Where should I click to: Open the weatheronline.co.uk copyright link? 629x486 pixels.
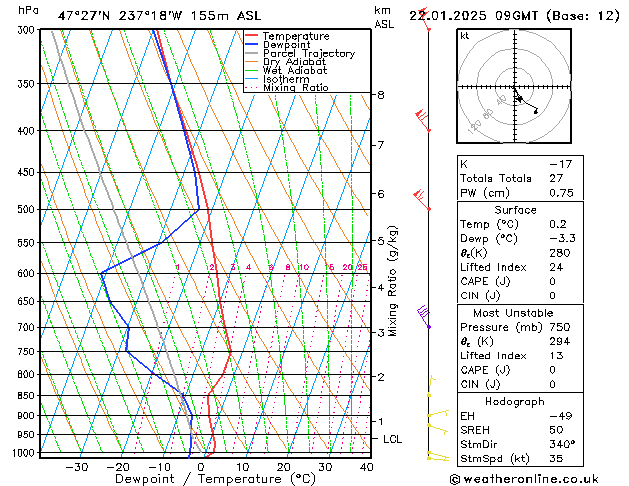539,478
